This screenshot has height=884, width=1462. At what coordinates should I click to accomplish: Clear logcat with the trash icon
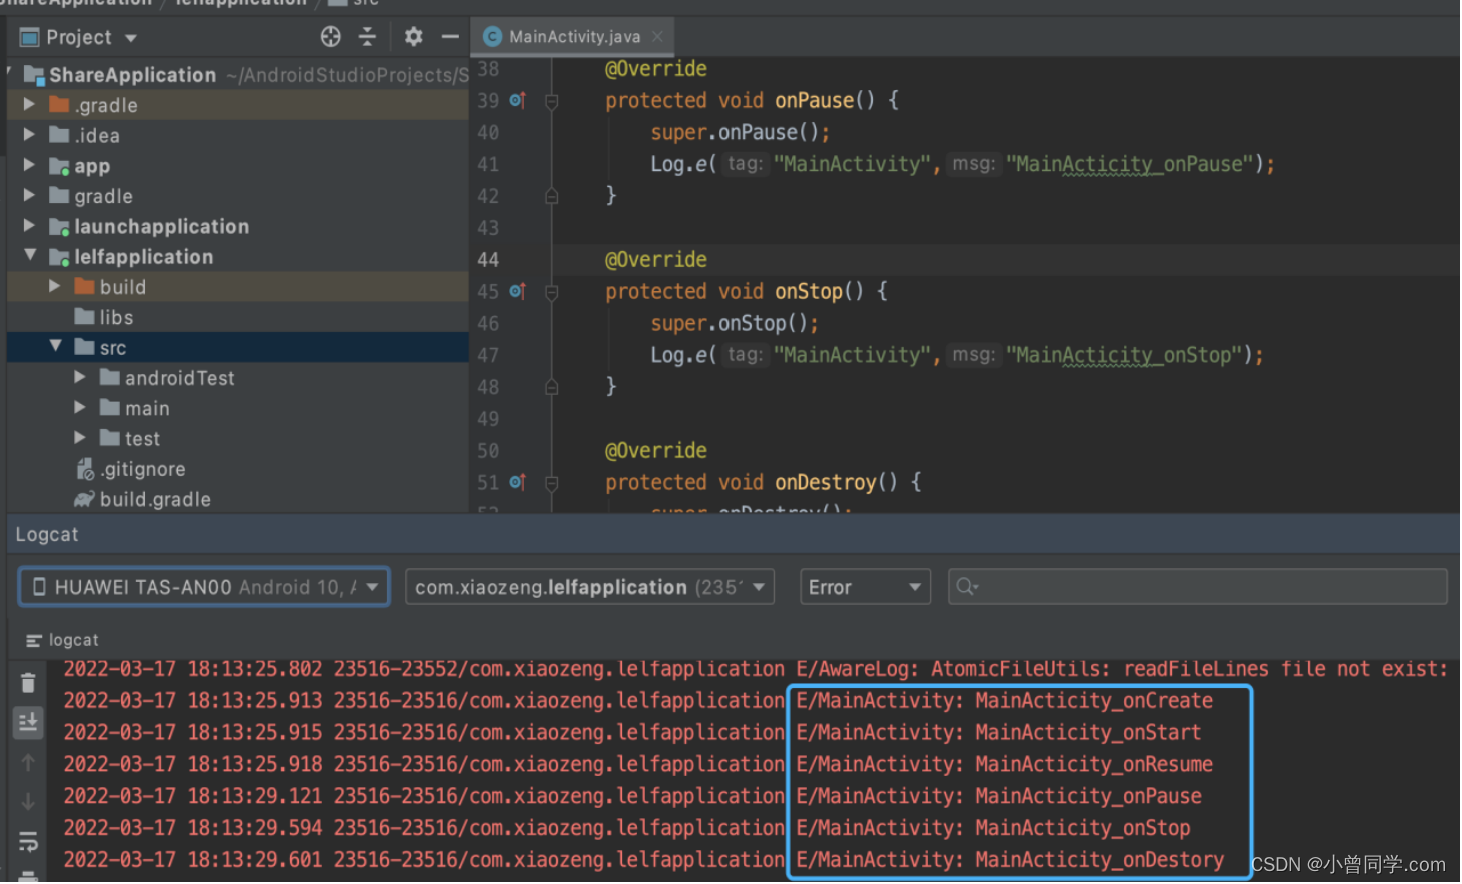point(28,683)
